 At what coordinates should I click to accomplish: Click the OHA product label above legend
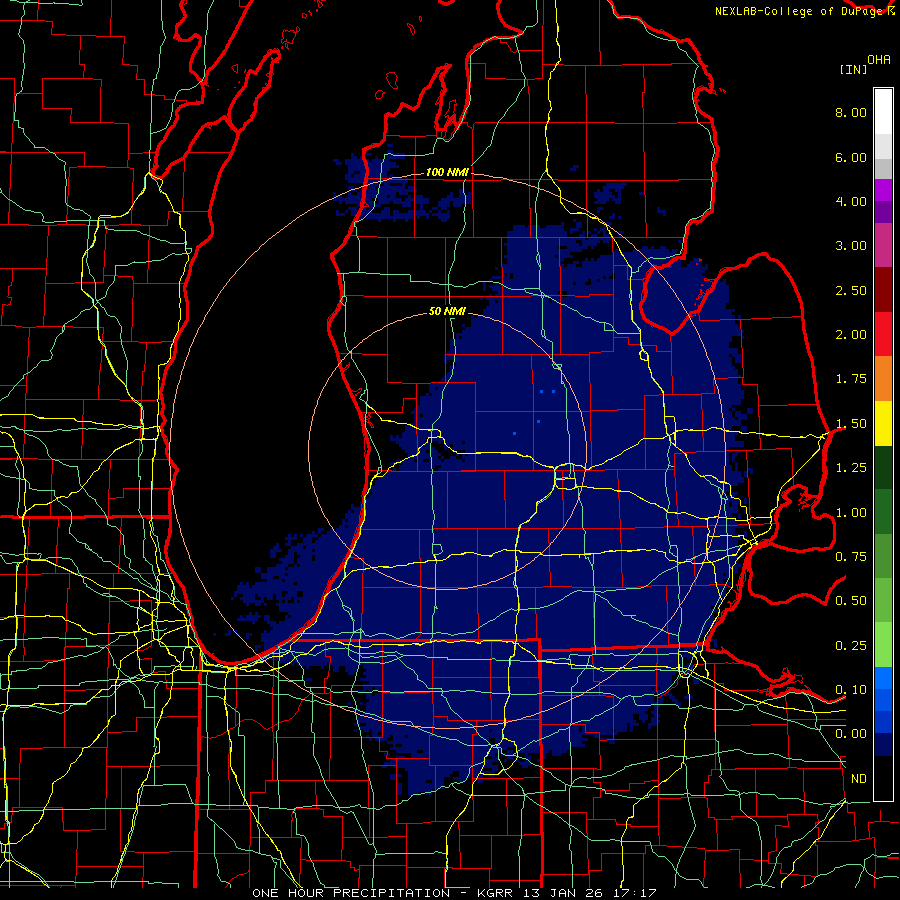coord(879,60)
